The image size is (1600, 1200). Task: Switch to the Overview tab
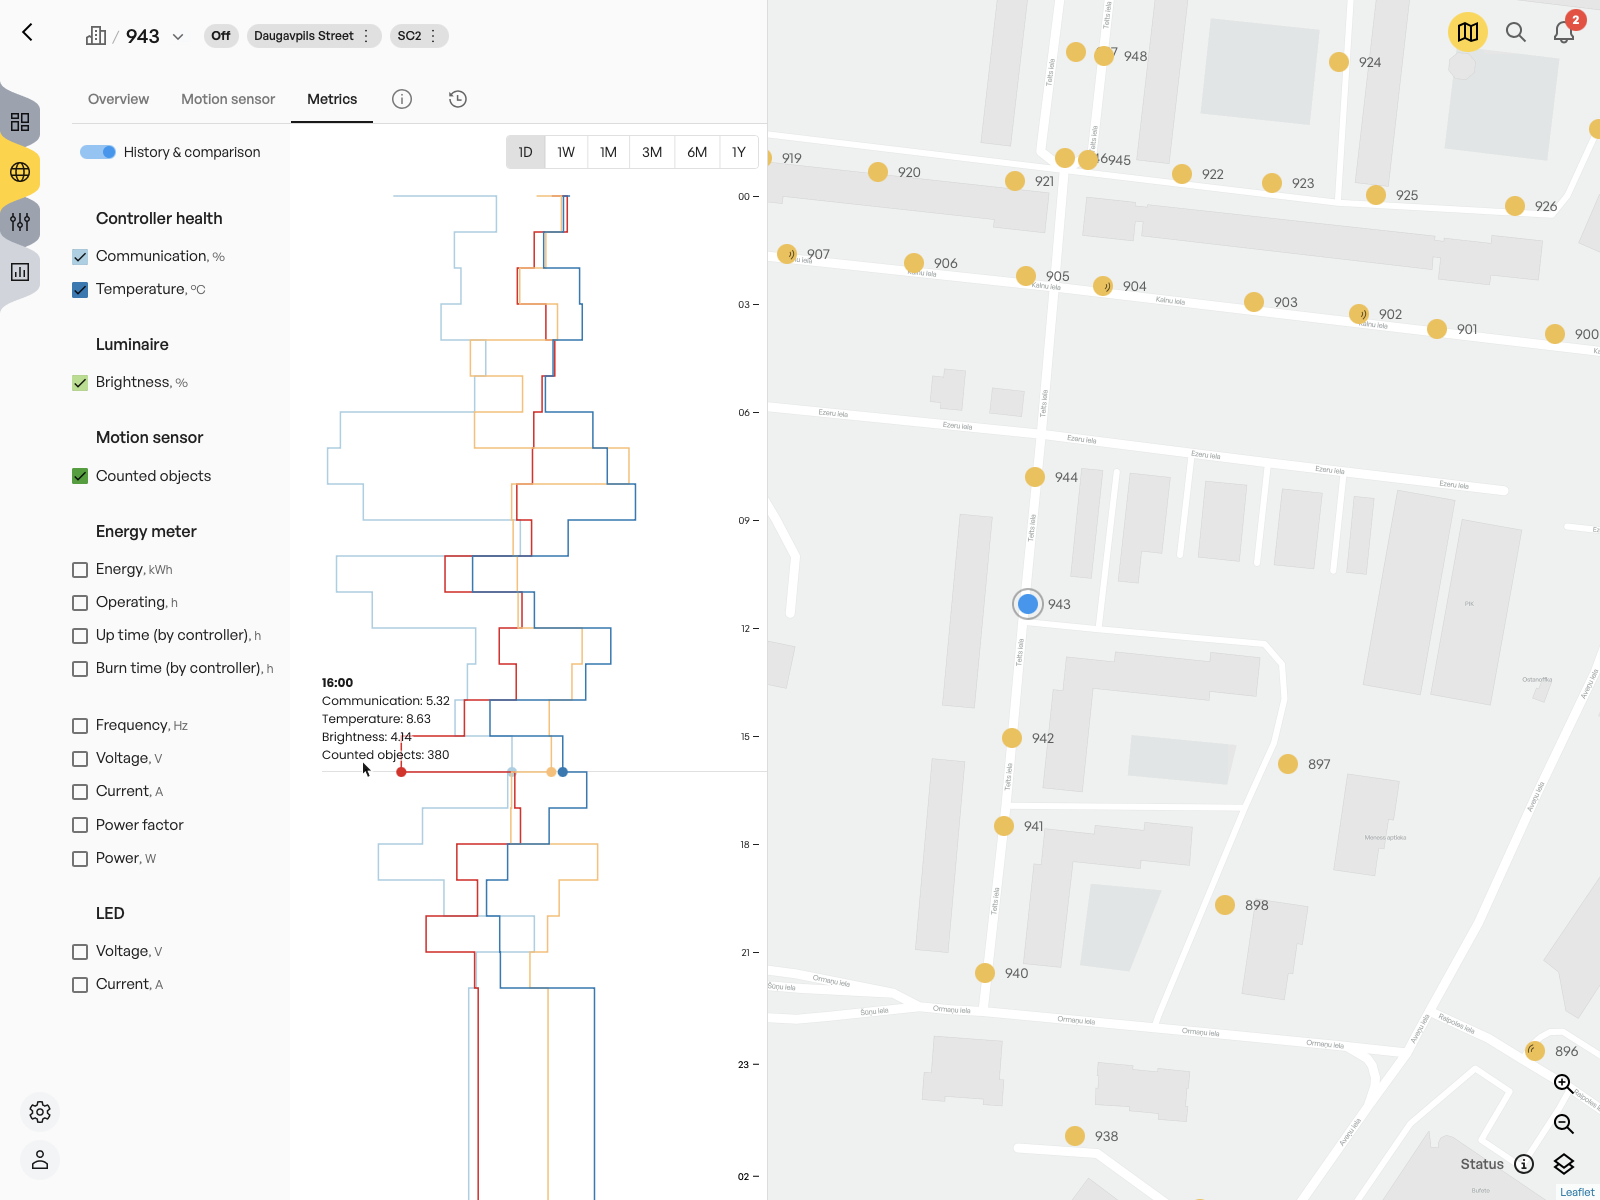(x=118, y=99)
